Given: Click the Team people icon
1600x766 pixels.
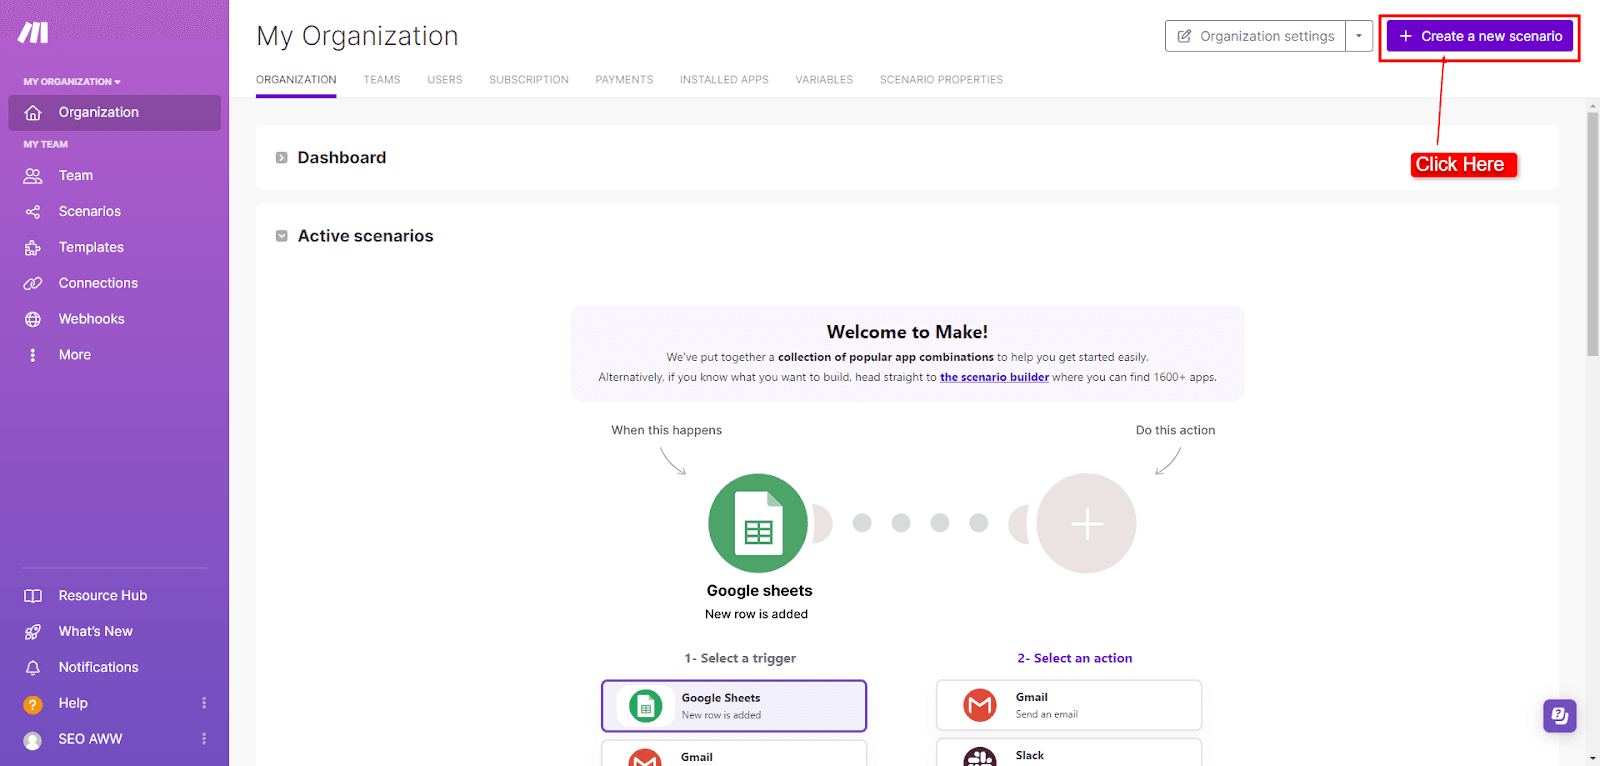Looking at the screenshot, I should tap(33, 176).
